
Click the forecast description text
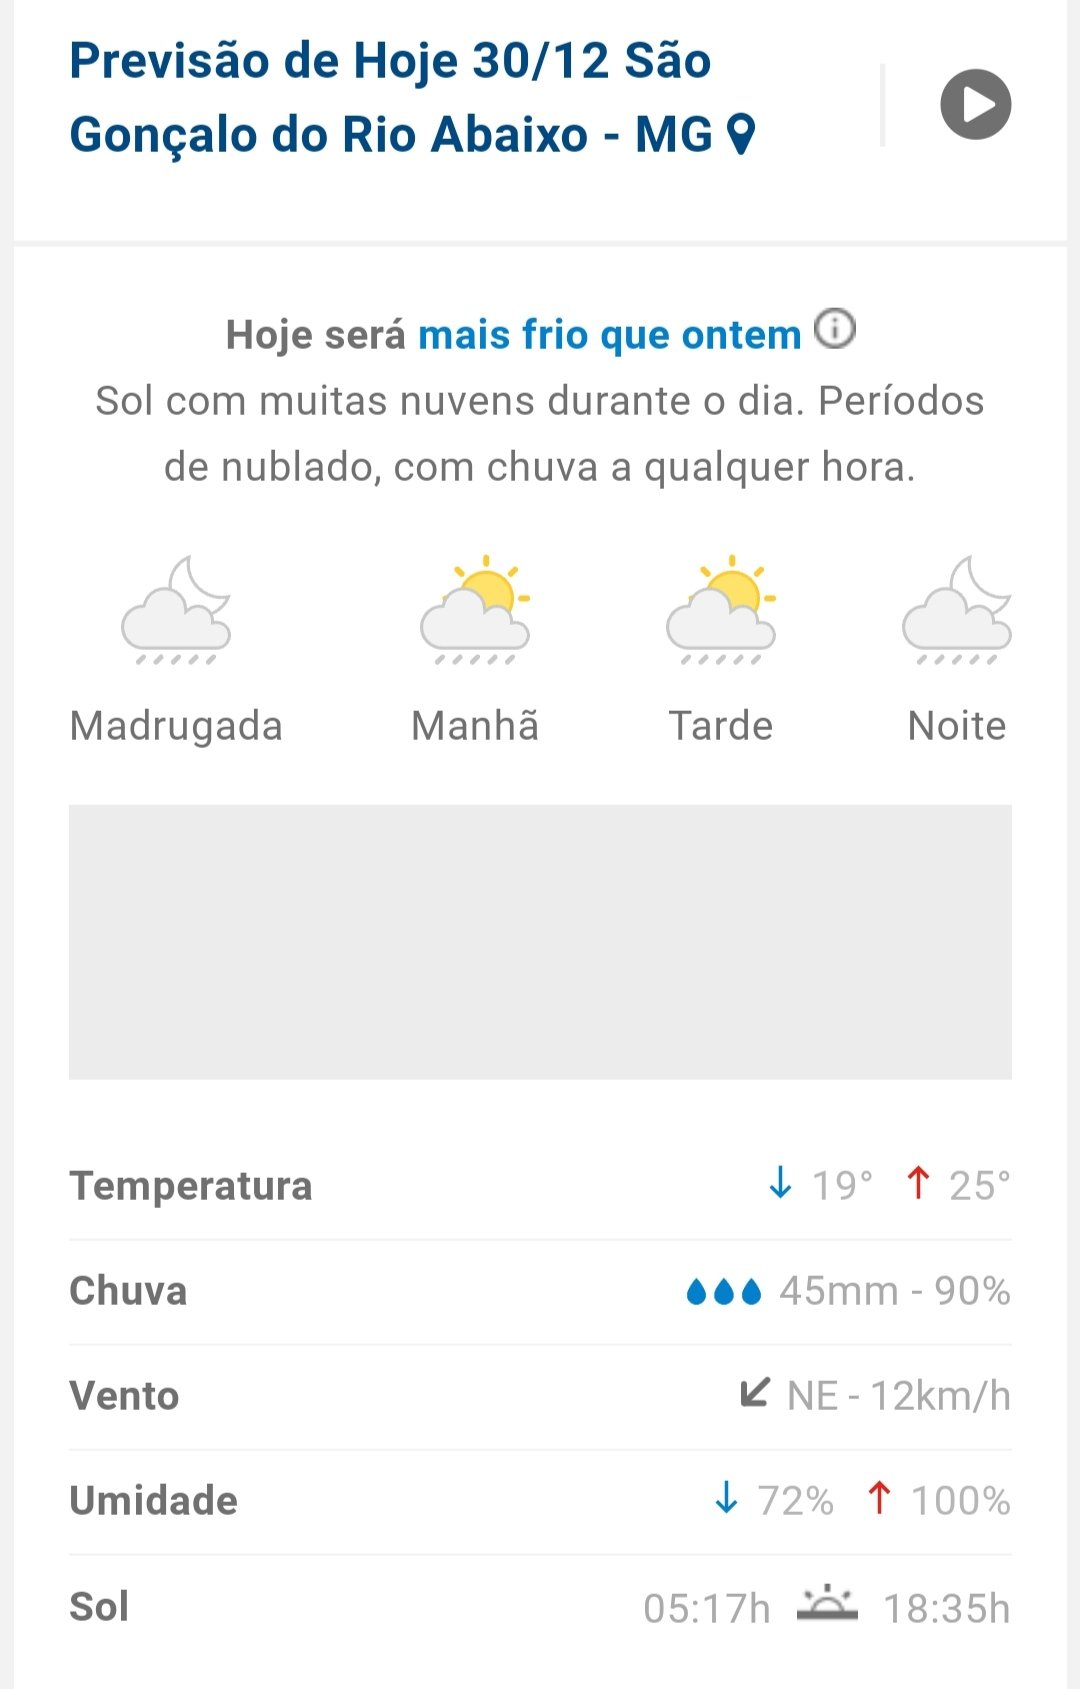point(540,434)
